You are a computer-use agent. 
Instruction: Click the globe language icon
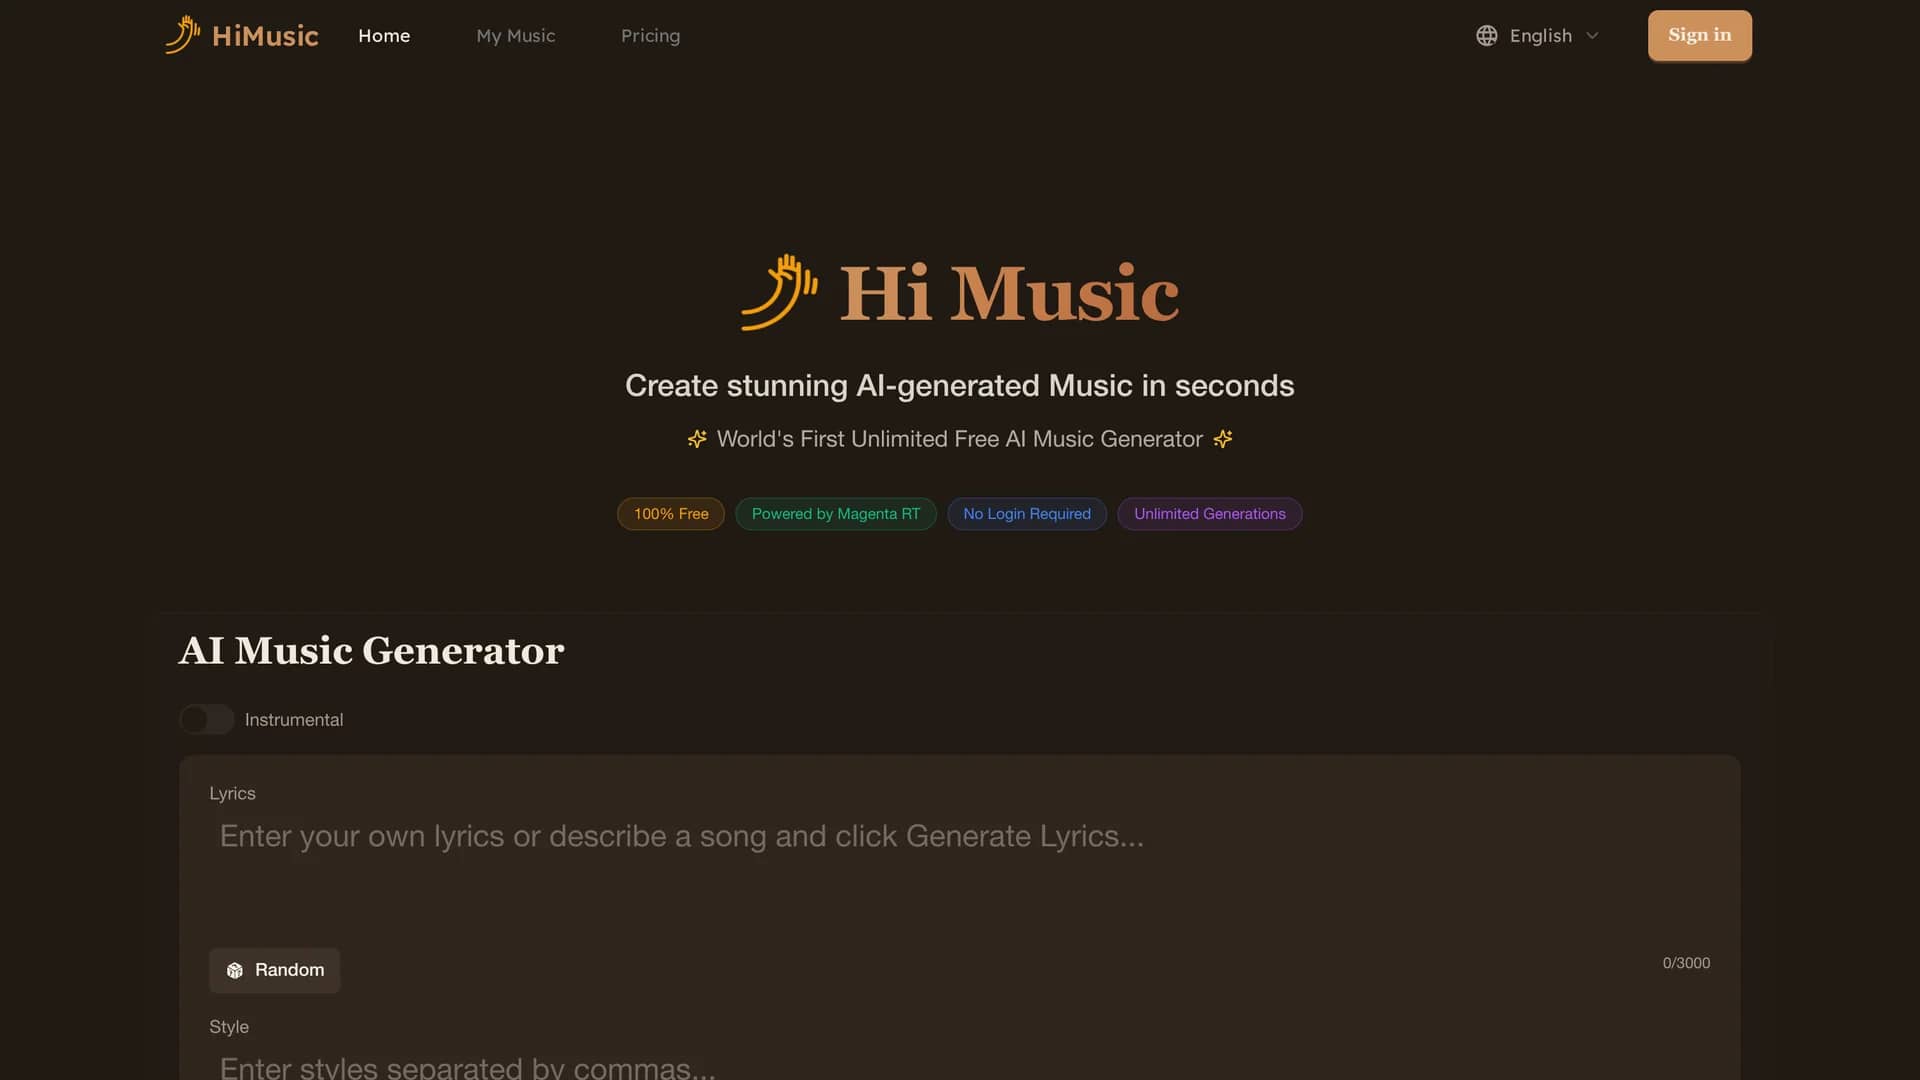click(x=1487, y=36)
